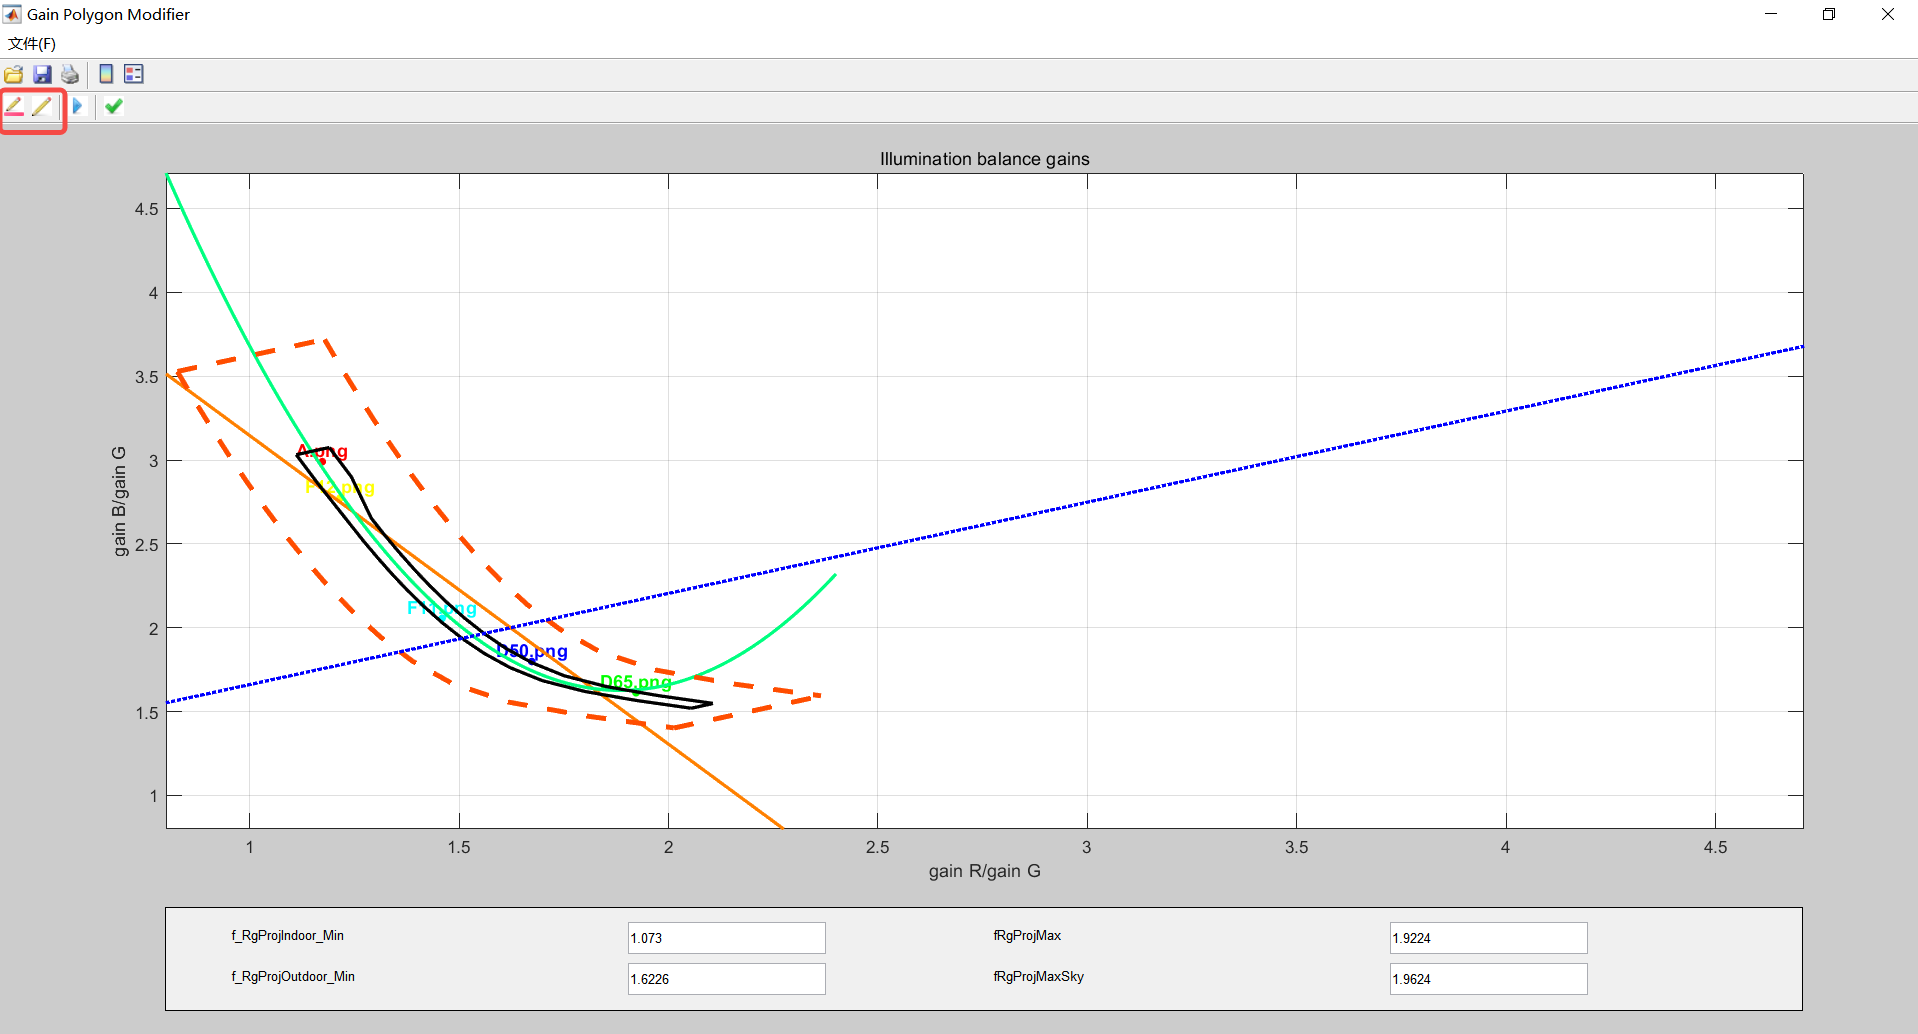1918x1034 pixels.
Task: Confirm with the green checkmark icon
Action: coord(114,106)
